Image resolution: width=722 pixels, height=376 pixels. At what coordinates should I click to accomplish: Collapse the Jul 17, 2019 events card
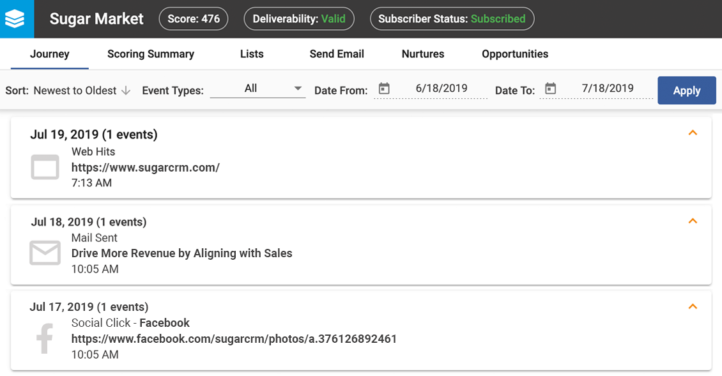(x=693, y=307)
